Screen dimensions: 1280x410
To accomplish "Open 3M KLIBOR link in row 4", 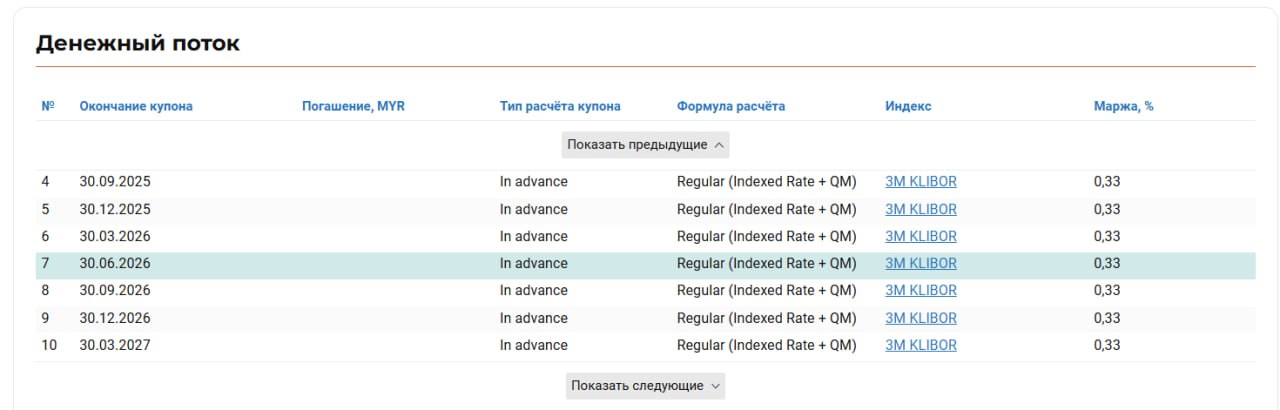I will [x=921, y=182].
